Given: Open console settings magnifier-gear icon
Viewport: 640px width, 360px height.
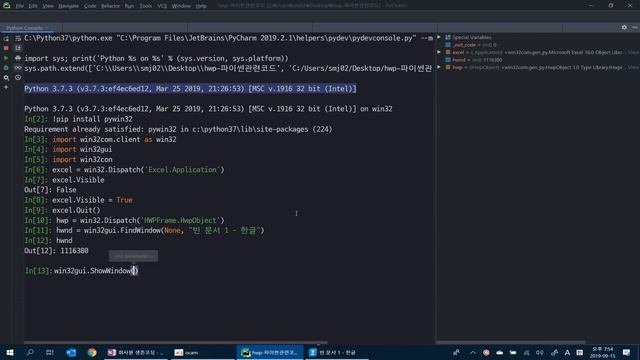Looking at the screenshot, I should point(6,78).
